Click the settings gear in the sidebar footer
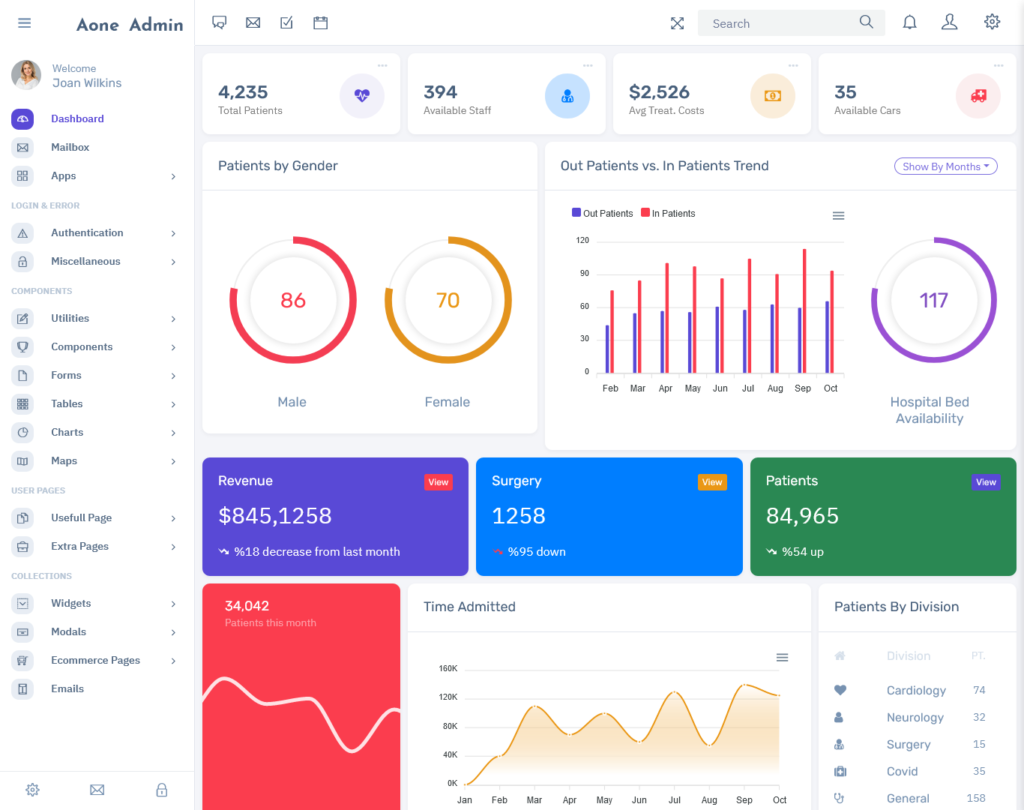This screenshot has height=810, width=1024. [x=32, y=790]
